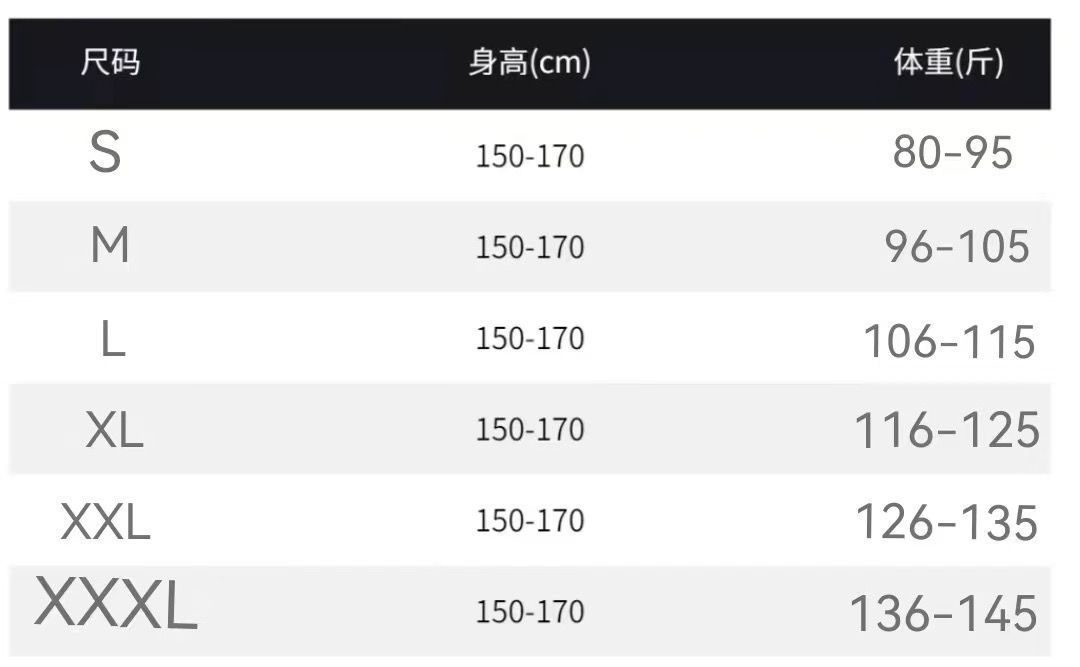
Task: Click the 150-170 height in the S row
Action: (x=530, y=157)
